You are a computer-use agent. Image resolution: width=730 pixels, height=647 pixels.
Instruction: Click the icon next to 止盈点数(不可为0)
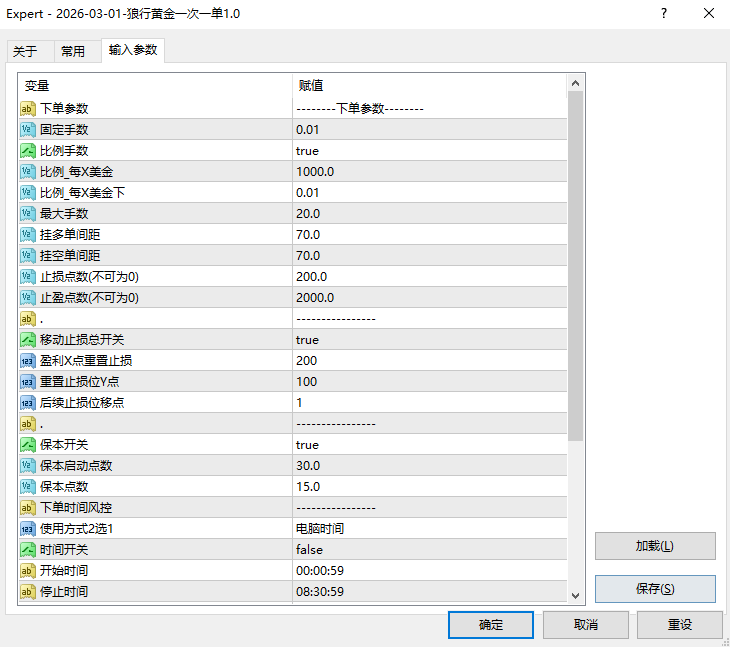(27, 297)
